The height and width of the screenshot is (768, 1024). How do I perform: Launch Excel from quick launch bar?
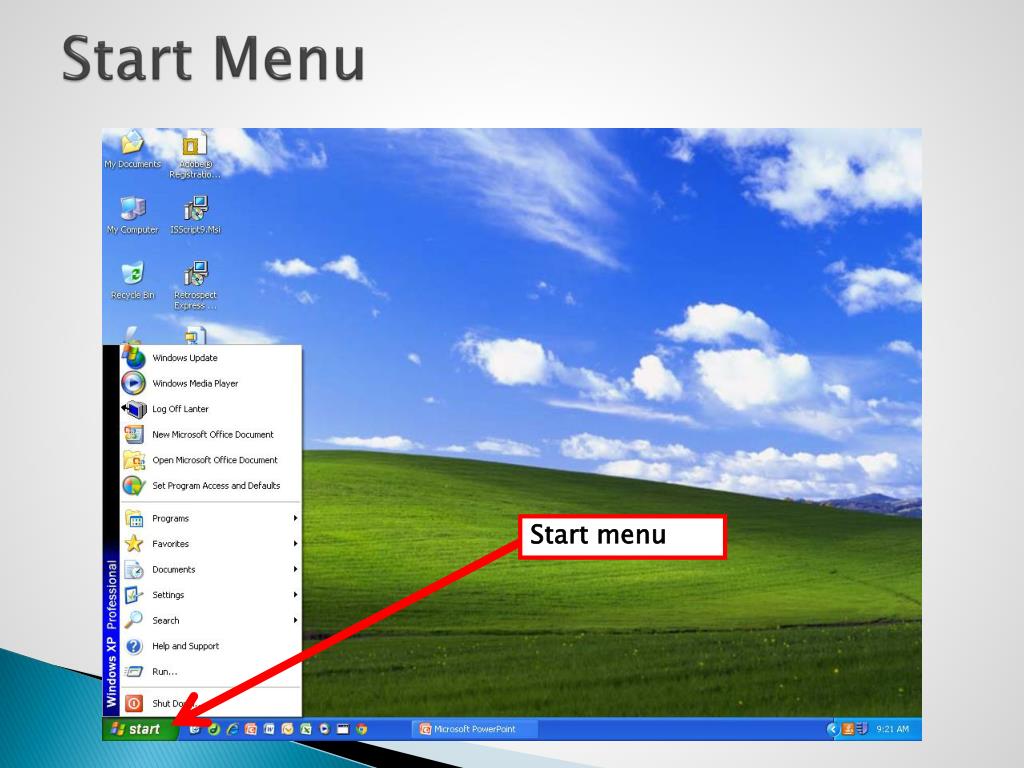306,729
